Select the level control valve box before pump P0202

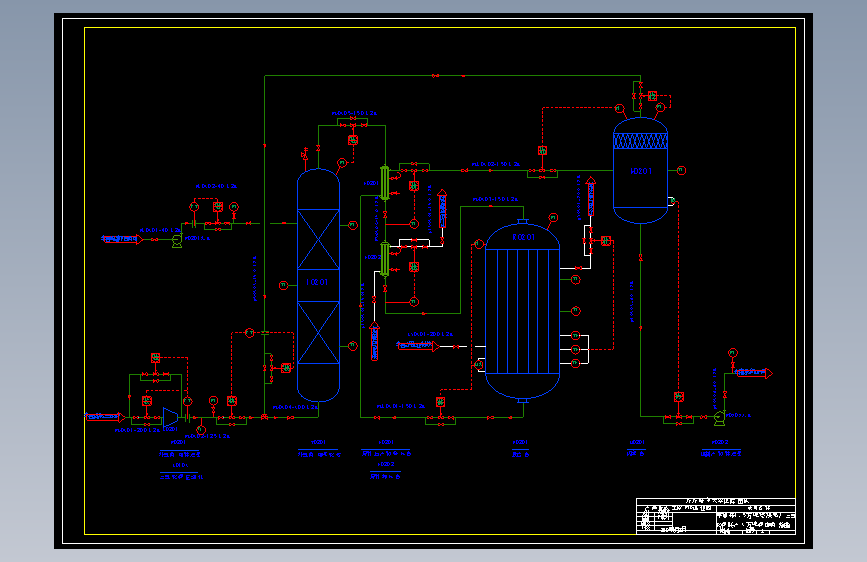pos(679,397)
